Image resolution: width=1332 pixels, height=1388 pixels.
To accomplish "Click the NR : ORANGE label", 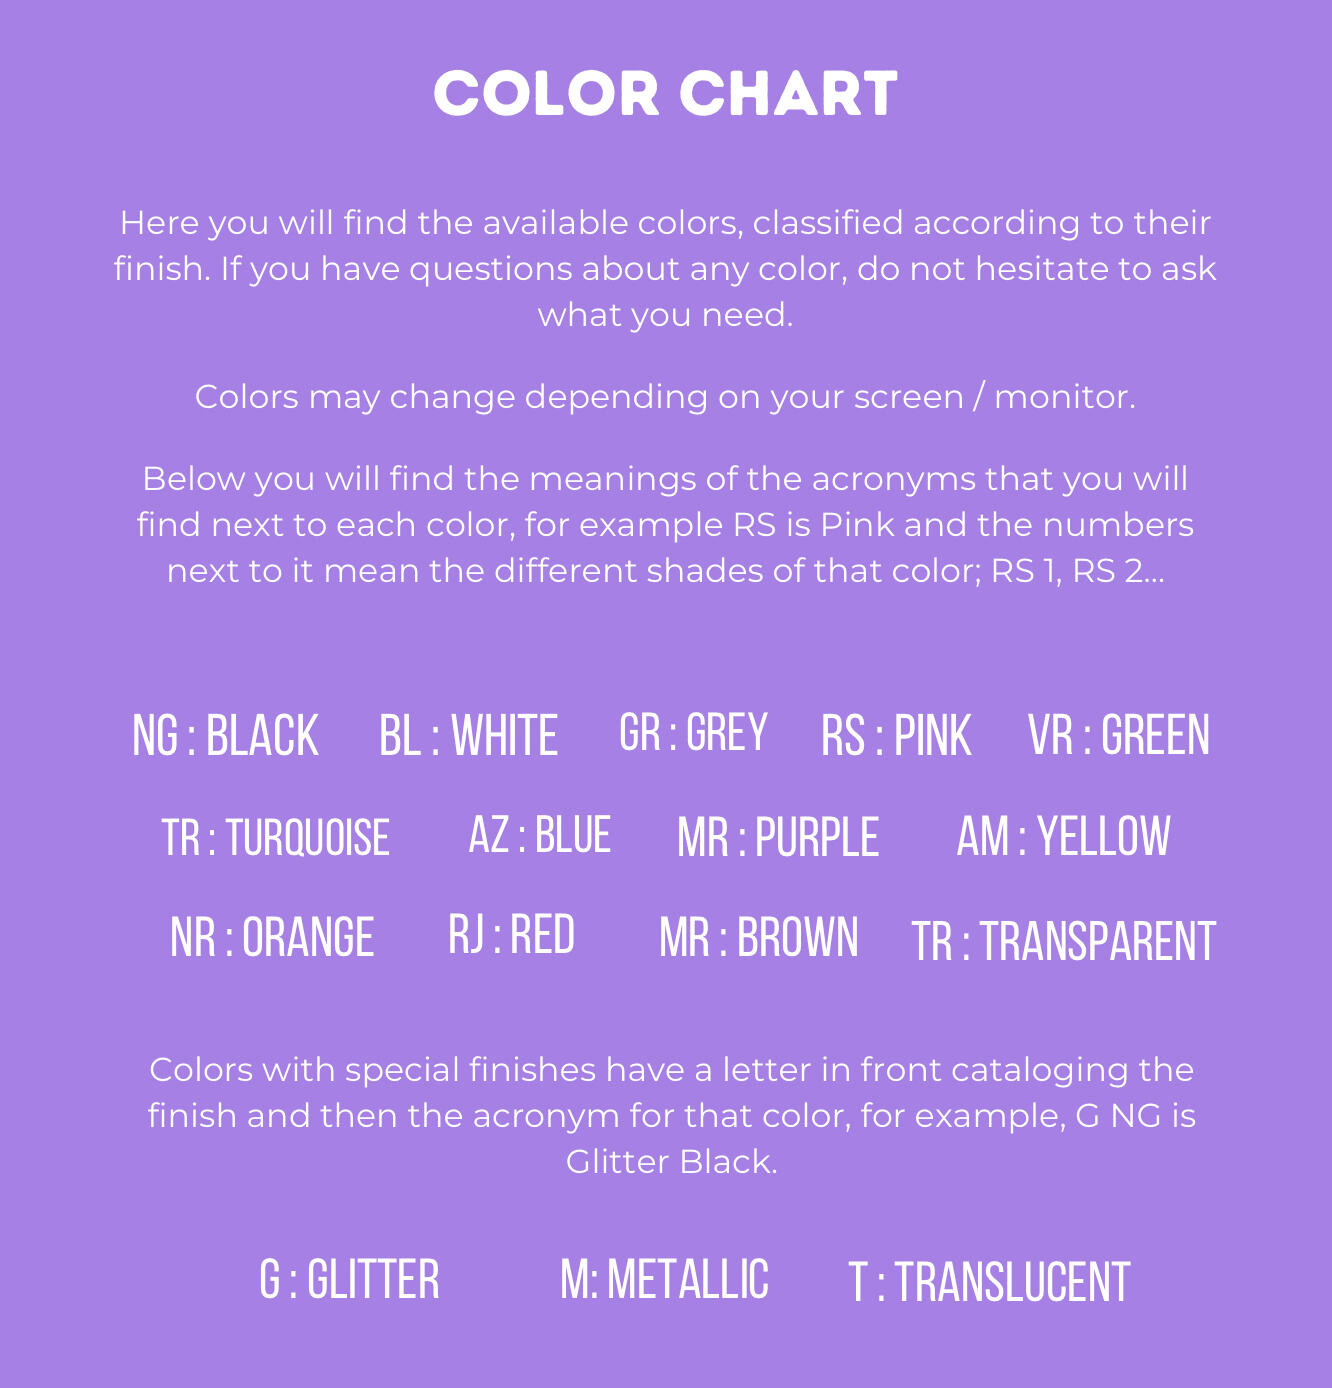I will point(272,938).
